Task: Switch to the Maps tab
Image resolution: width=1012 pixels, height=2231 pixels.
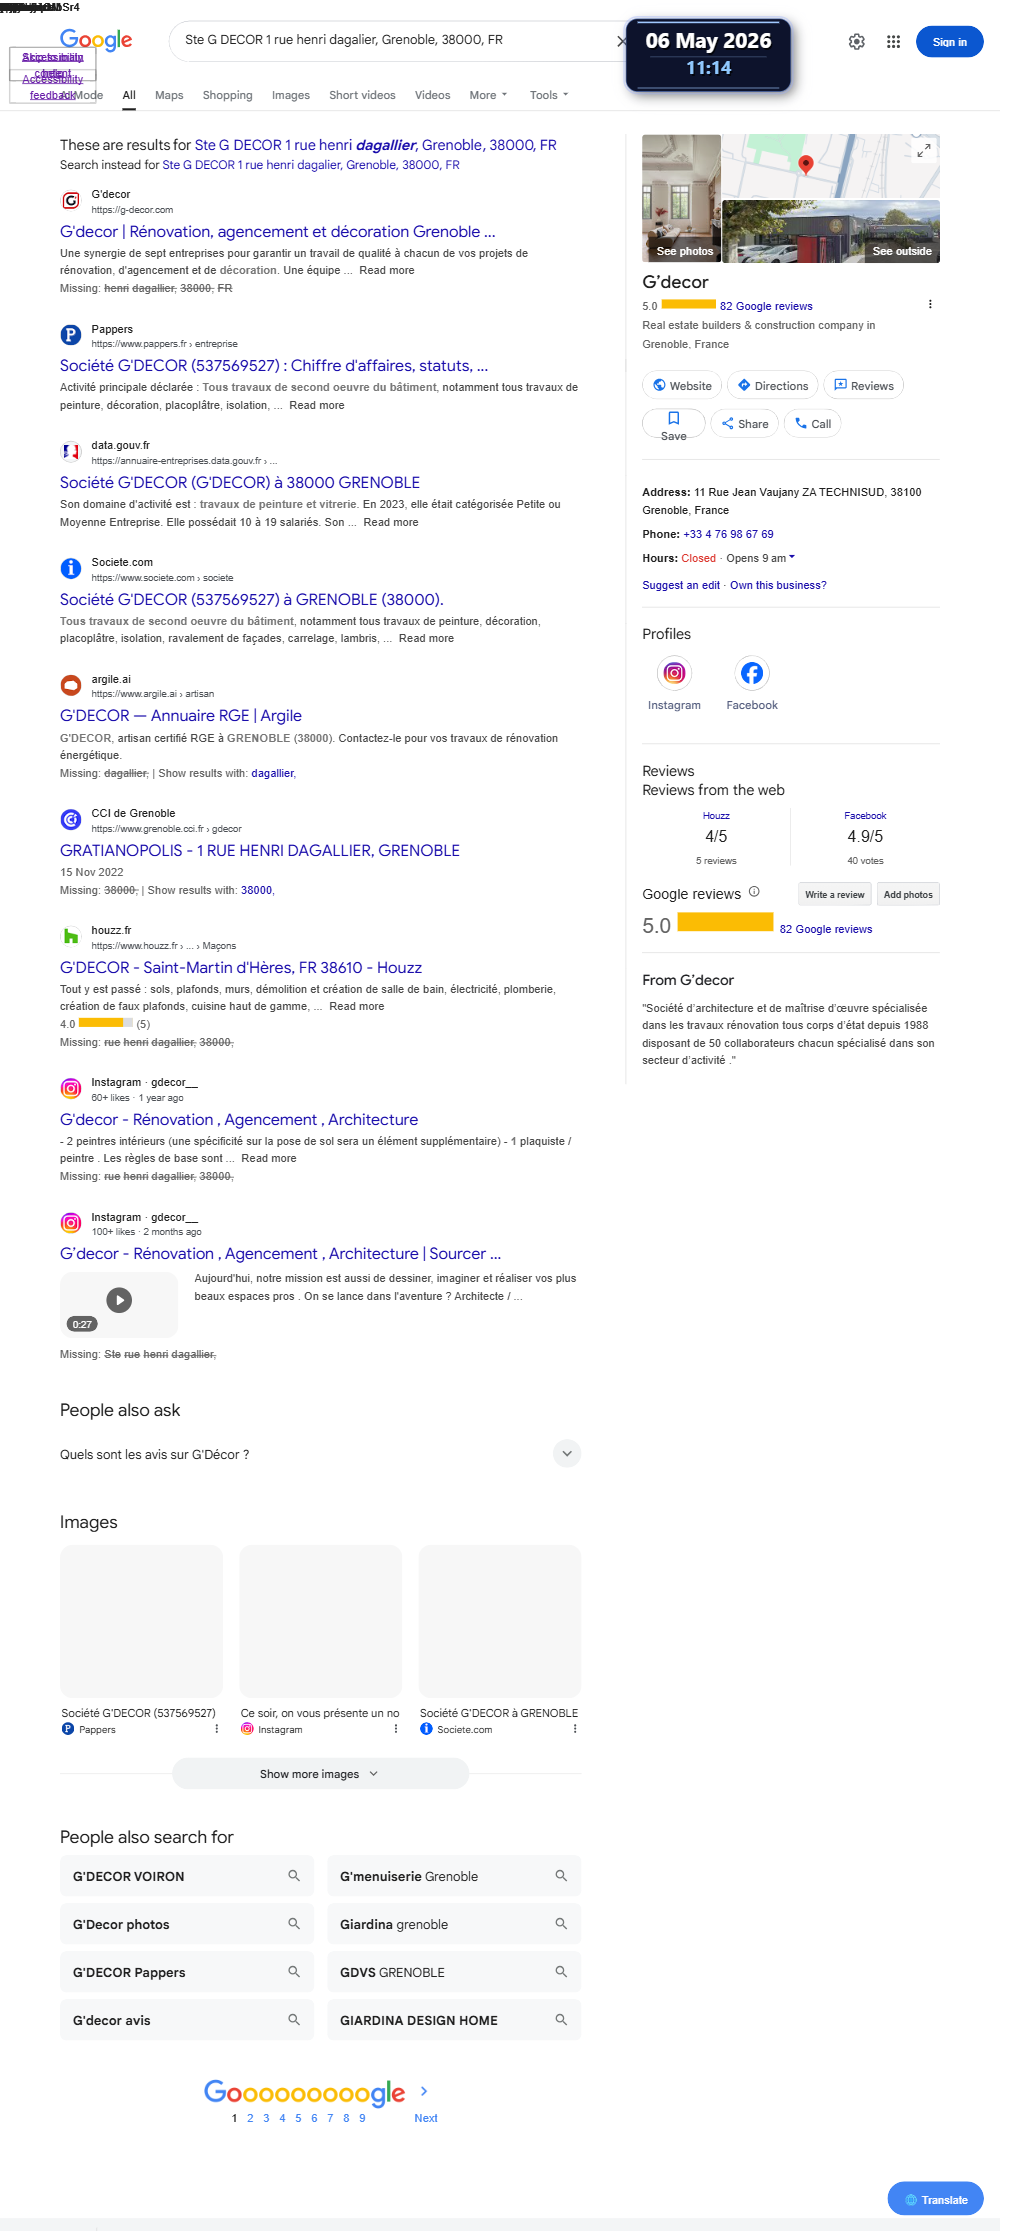Action: [x=169, y=95]
